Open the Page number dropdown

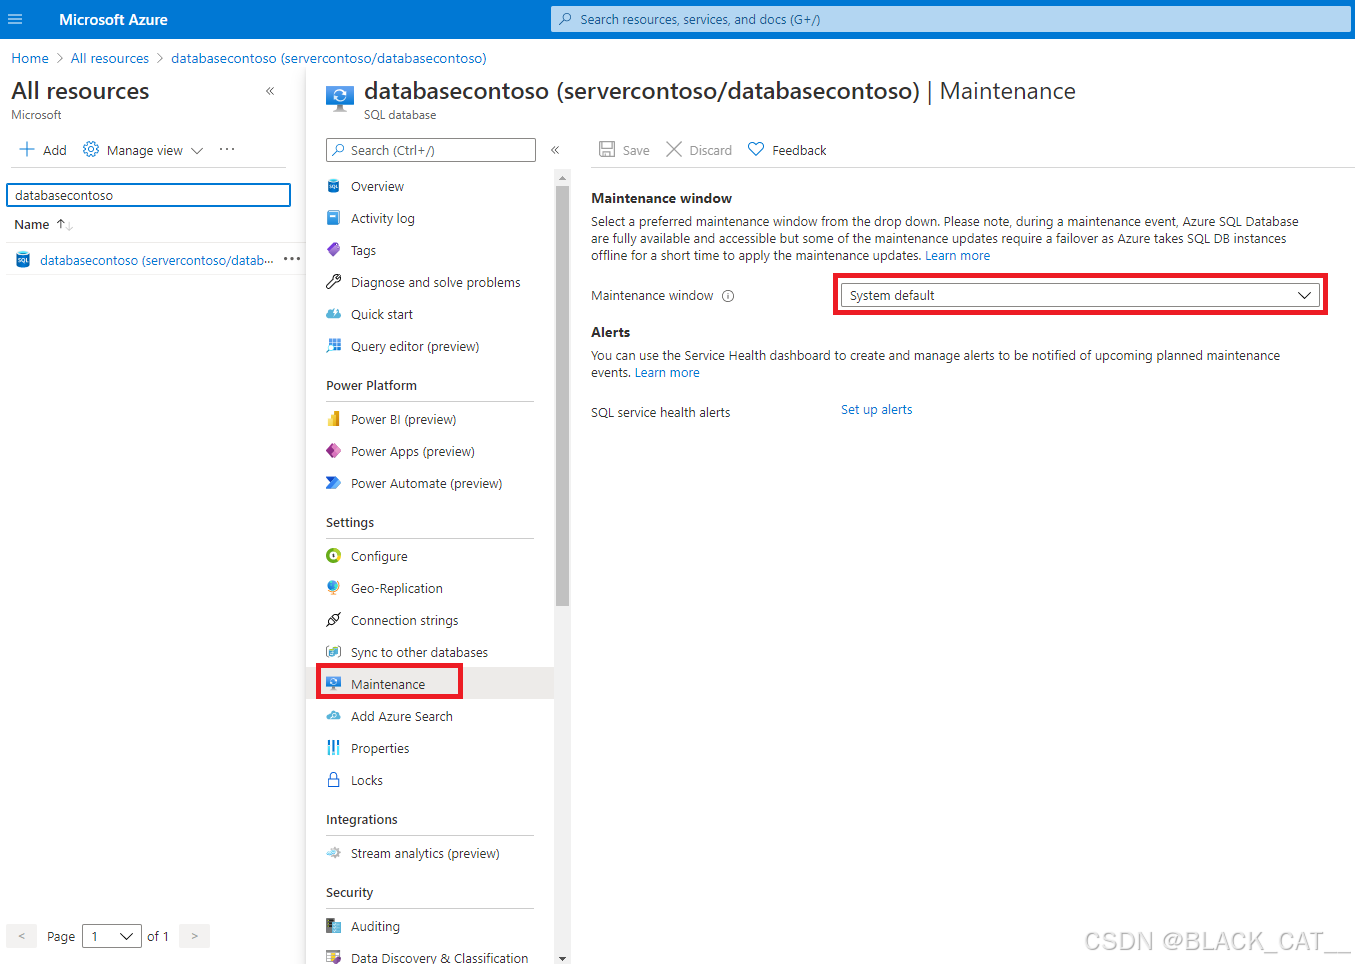tap(112, 936)
